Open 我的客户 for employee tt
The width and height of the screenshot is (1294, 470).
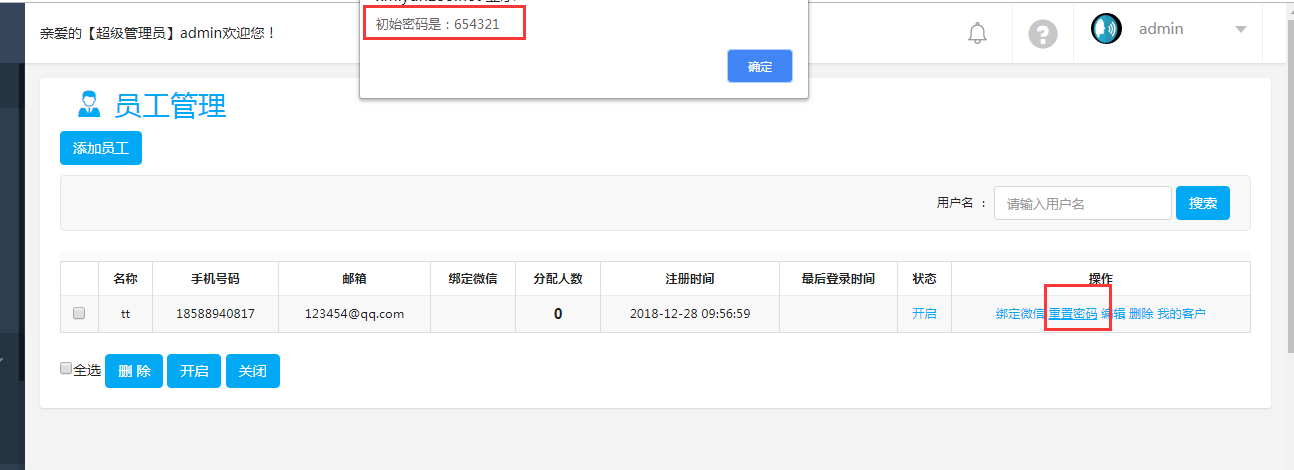1181,314
